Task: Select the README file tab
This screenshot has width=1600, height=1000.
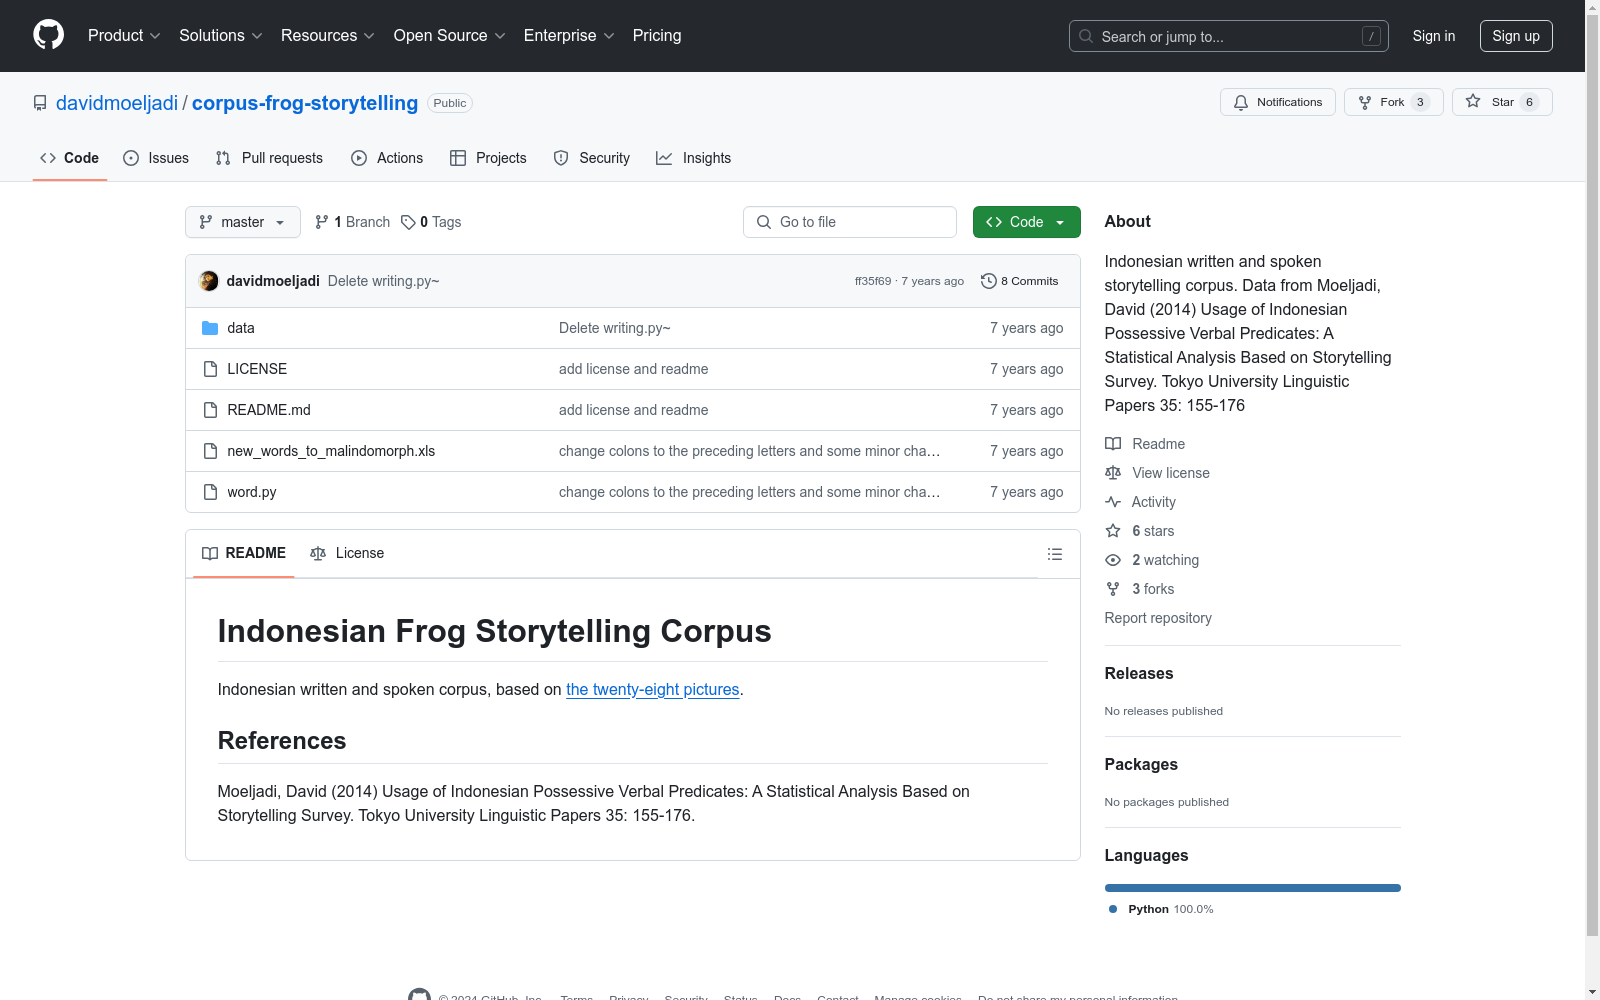Action: tap(244, 553)
